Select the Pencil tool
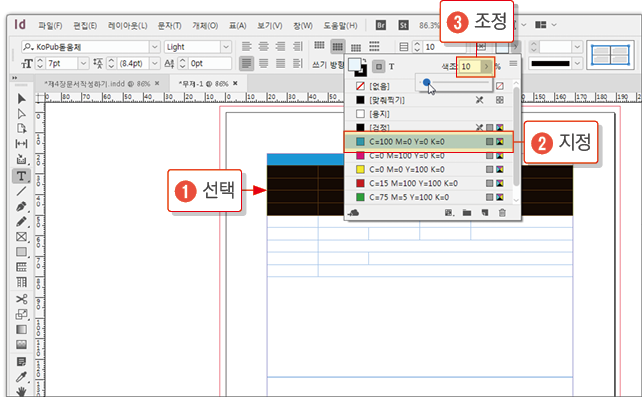The image size is (642, 397). tap(21, 222)
